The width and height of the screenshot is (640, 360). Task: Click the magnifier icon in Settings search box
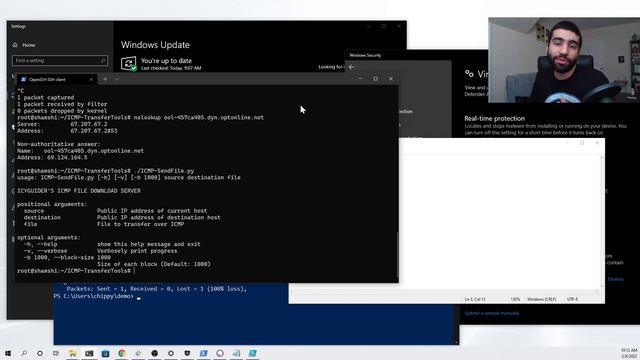coord(103,60)
